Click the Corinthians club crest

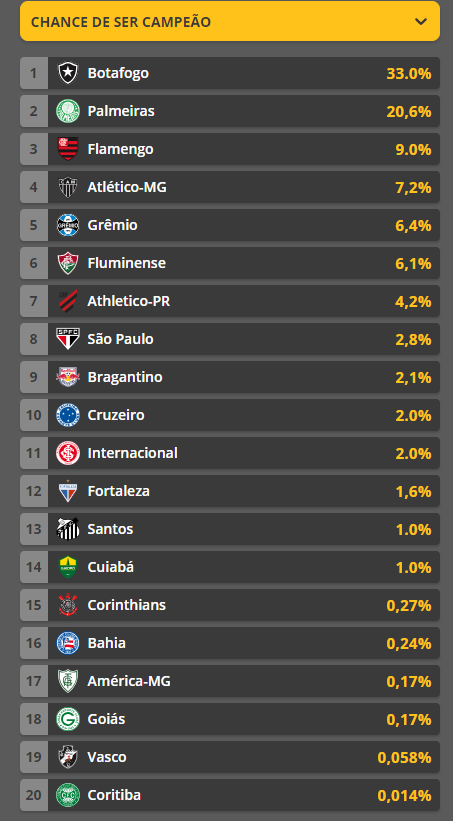(x=68, y=605)
